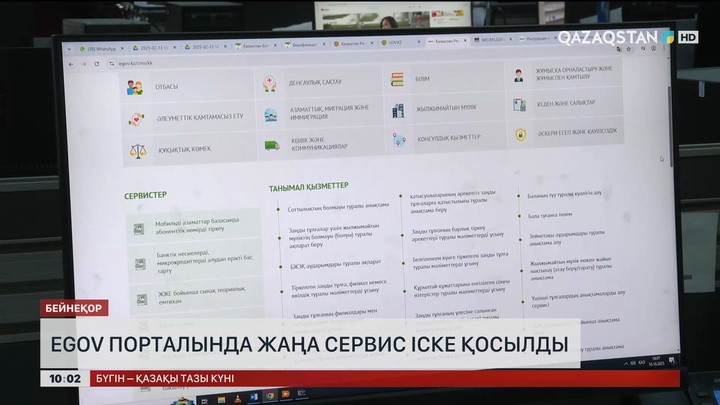Switch to the IMEI.RFS.GOV tab
This screenshot has height=405, width=720.
pos(493,40)
